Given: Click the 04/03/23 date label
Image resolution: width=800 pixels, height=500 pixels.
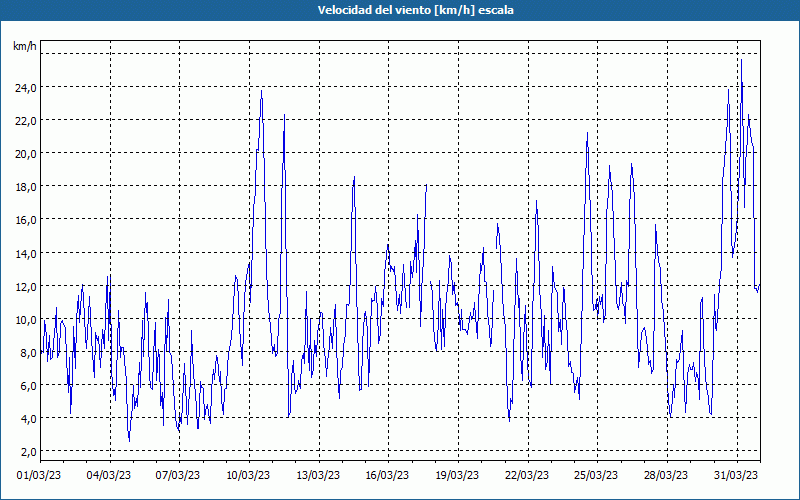Looking at the screenshot, I should point(109,475).
